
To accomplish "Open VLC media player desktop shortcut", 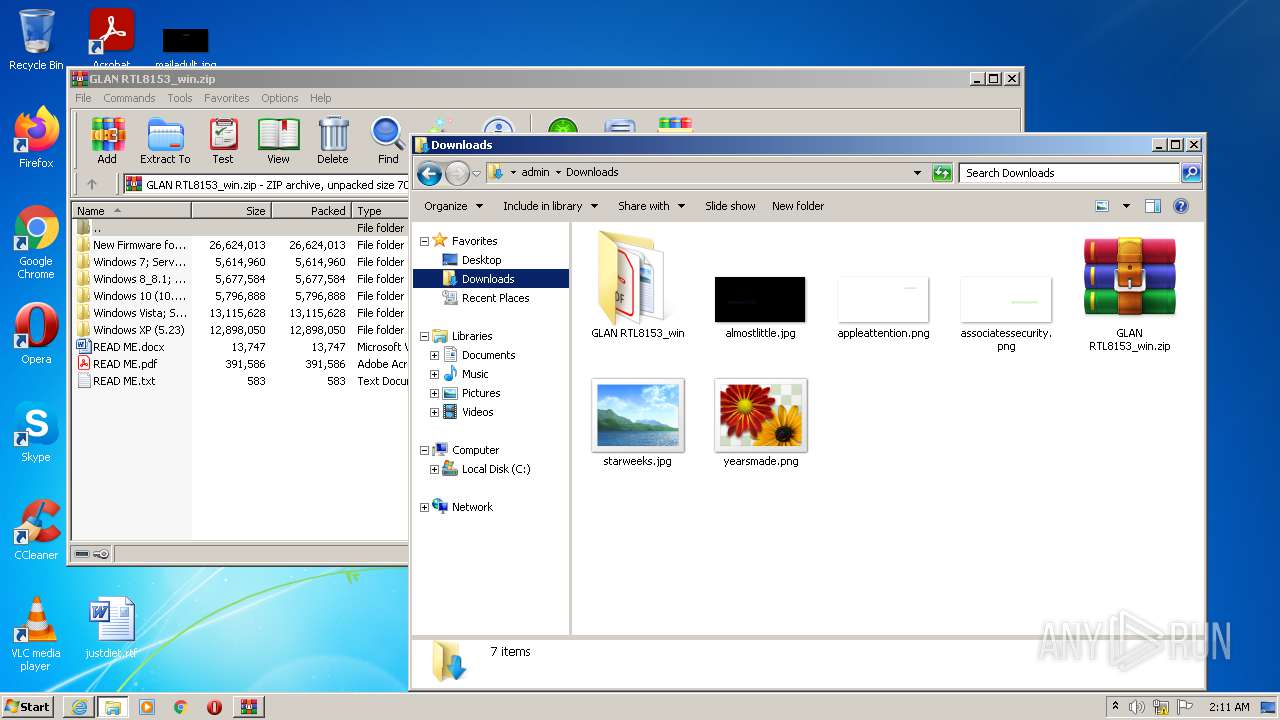I will tap(36, 634).
